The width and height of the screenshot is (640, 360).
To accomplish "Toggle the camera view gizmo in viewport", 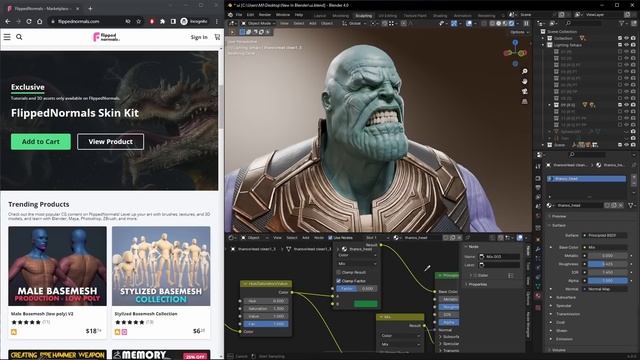I will point(524,91).
